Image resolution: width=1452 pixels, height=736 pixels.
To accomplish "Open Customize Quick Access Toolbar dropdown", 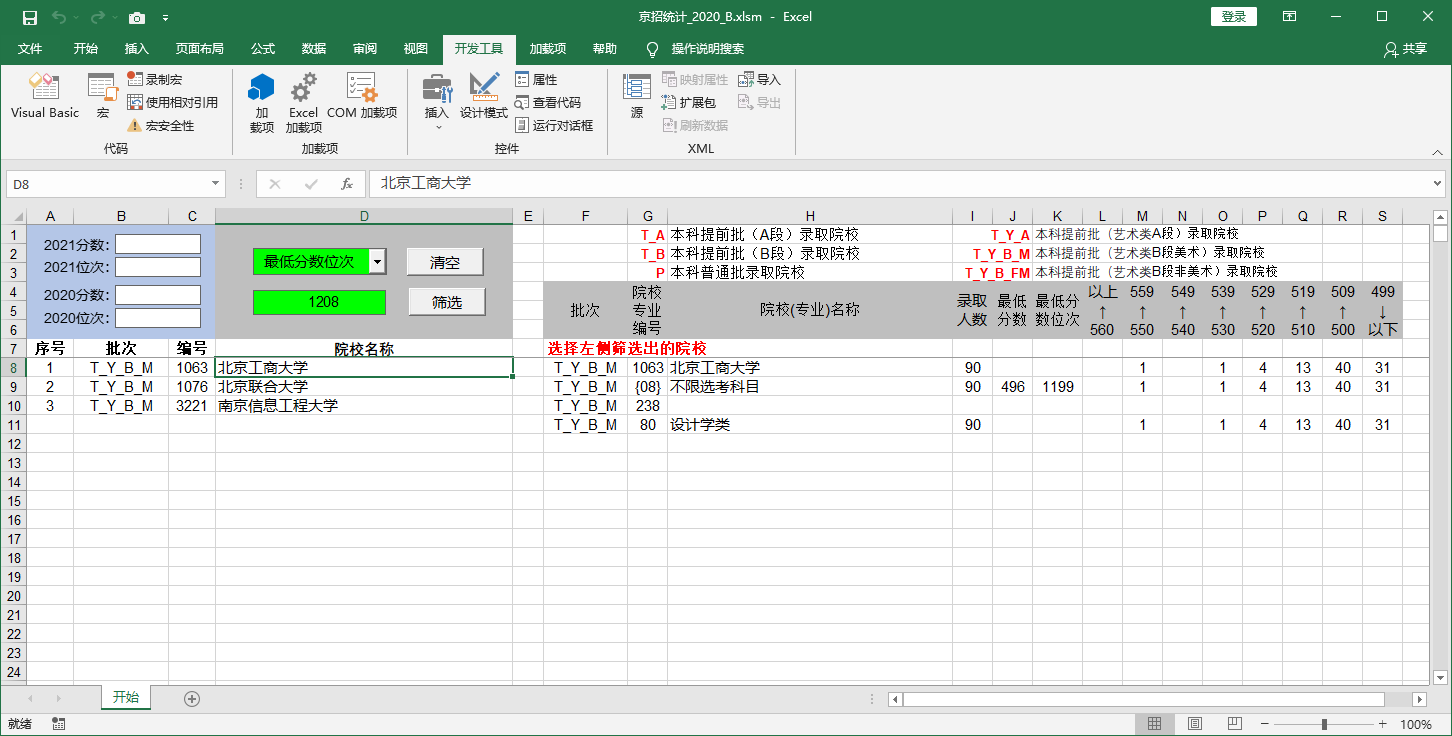I will tap(165, 17).
